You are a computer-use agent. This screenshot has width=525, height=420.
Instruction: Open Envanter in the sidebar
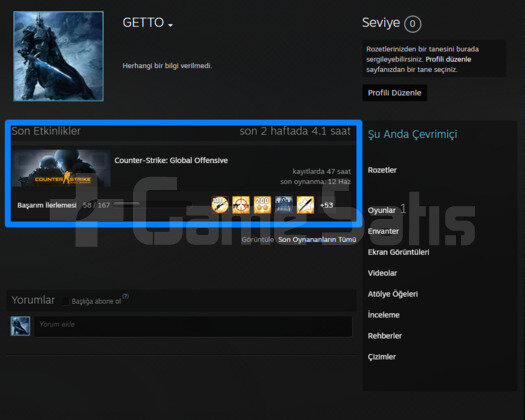[383, 231]
